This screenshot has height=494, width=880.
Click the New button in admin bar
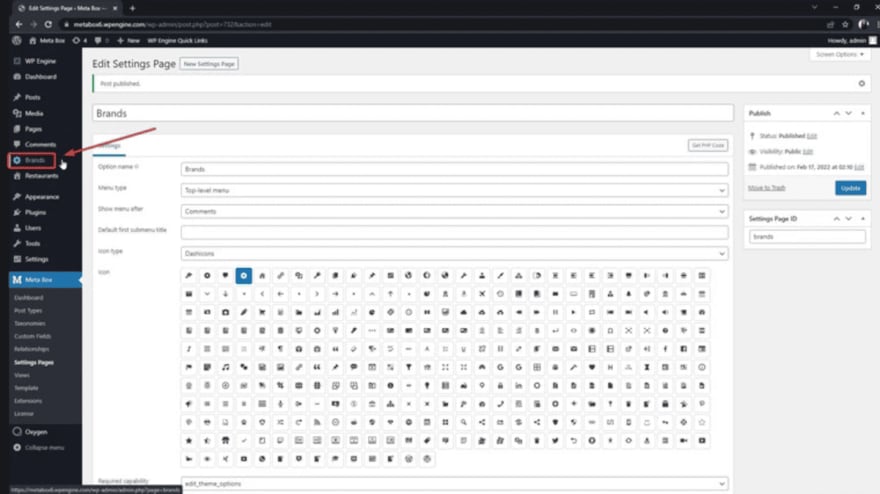point(129,40)
